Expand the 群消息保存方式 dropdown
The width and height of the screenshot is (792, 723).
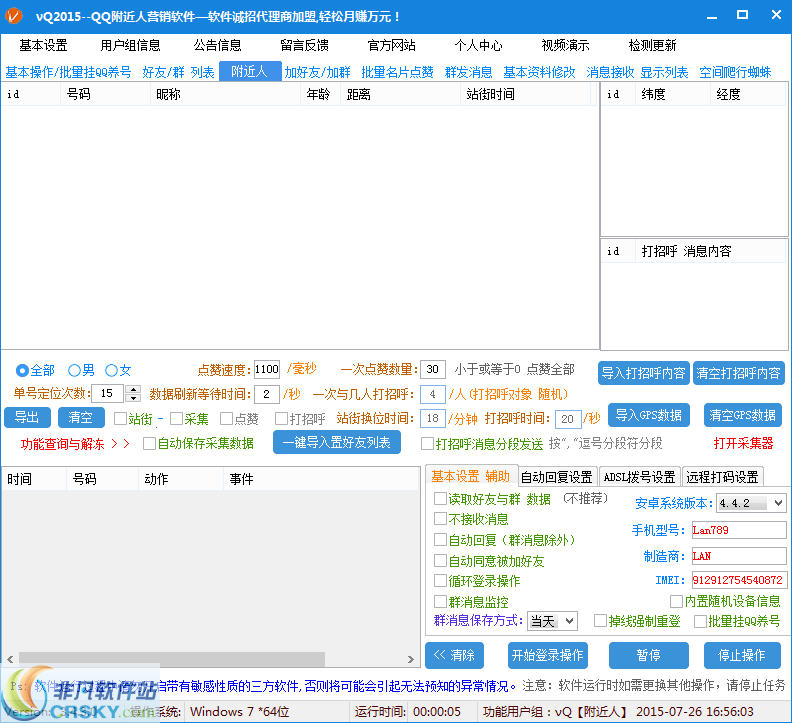click(x=570, y=621)
